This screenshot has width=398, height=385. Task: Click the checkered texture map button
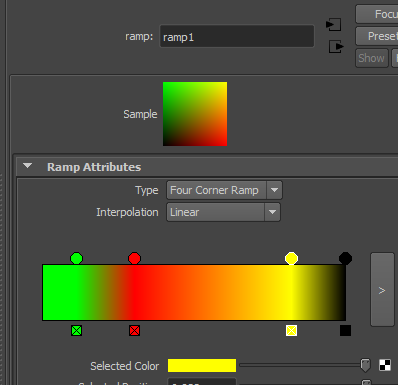point(385,365)
